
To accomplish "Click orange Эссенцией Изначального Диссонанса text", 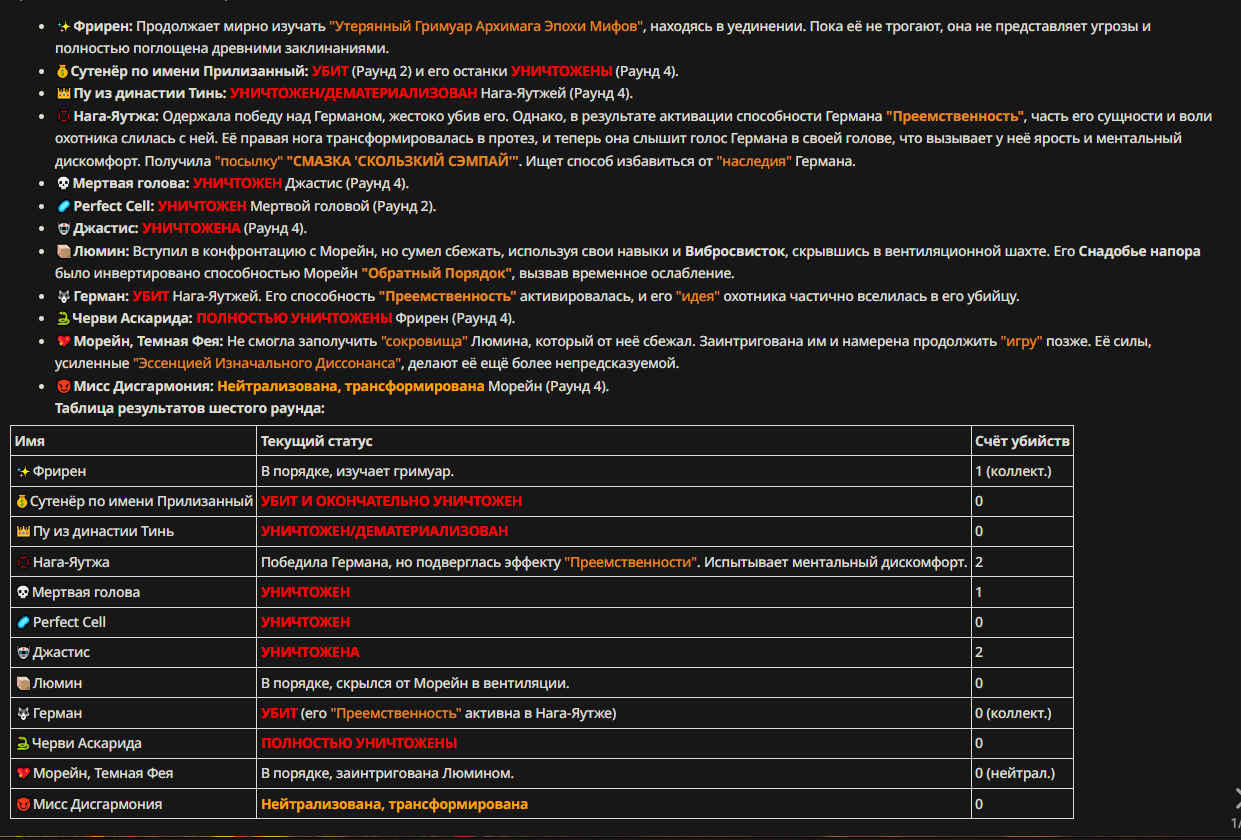I will coord(267,363).
